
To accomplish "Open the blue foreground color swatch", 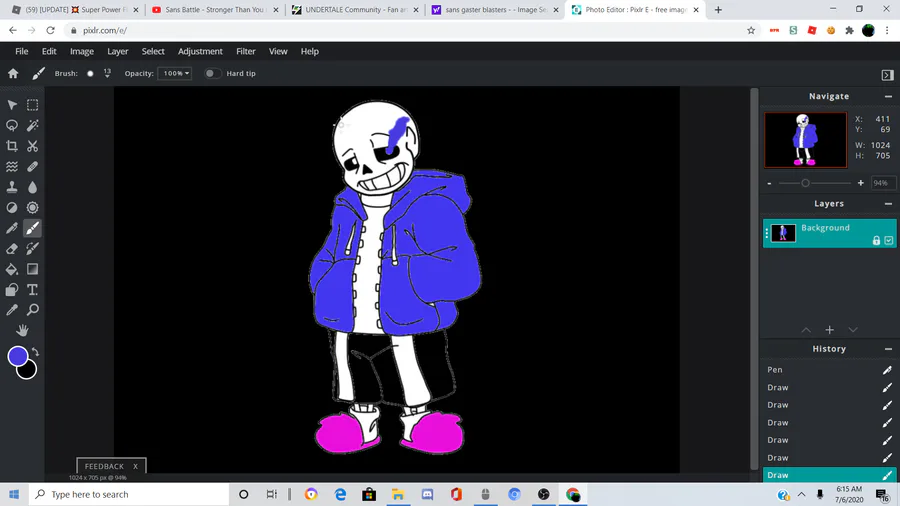I will 17,356.
